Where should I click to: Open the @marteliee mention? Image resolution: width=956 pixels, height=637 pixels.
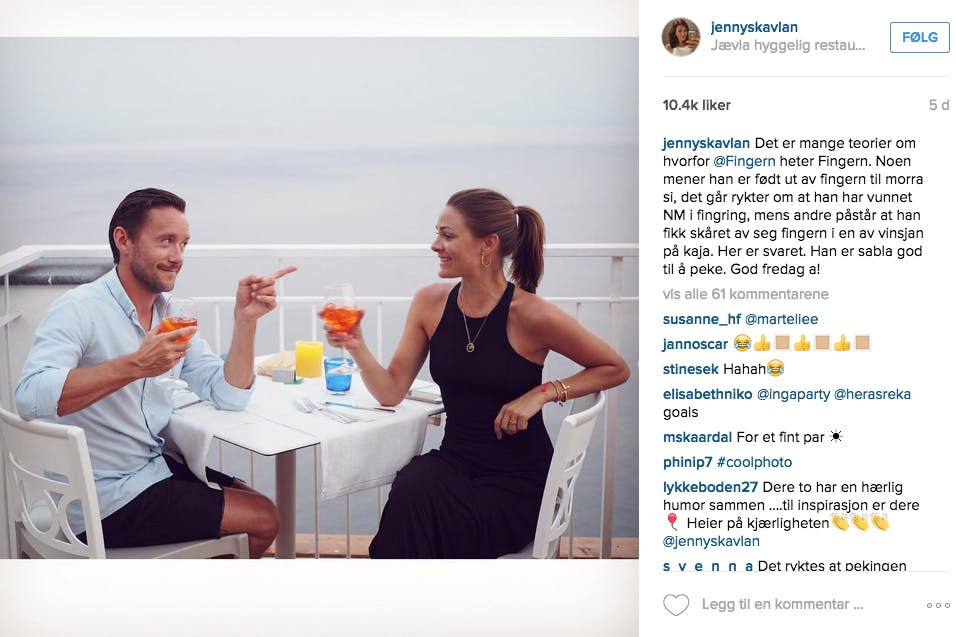click(782, 319)
